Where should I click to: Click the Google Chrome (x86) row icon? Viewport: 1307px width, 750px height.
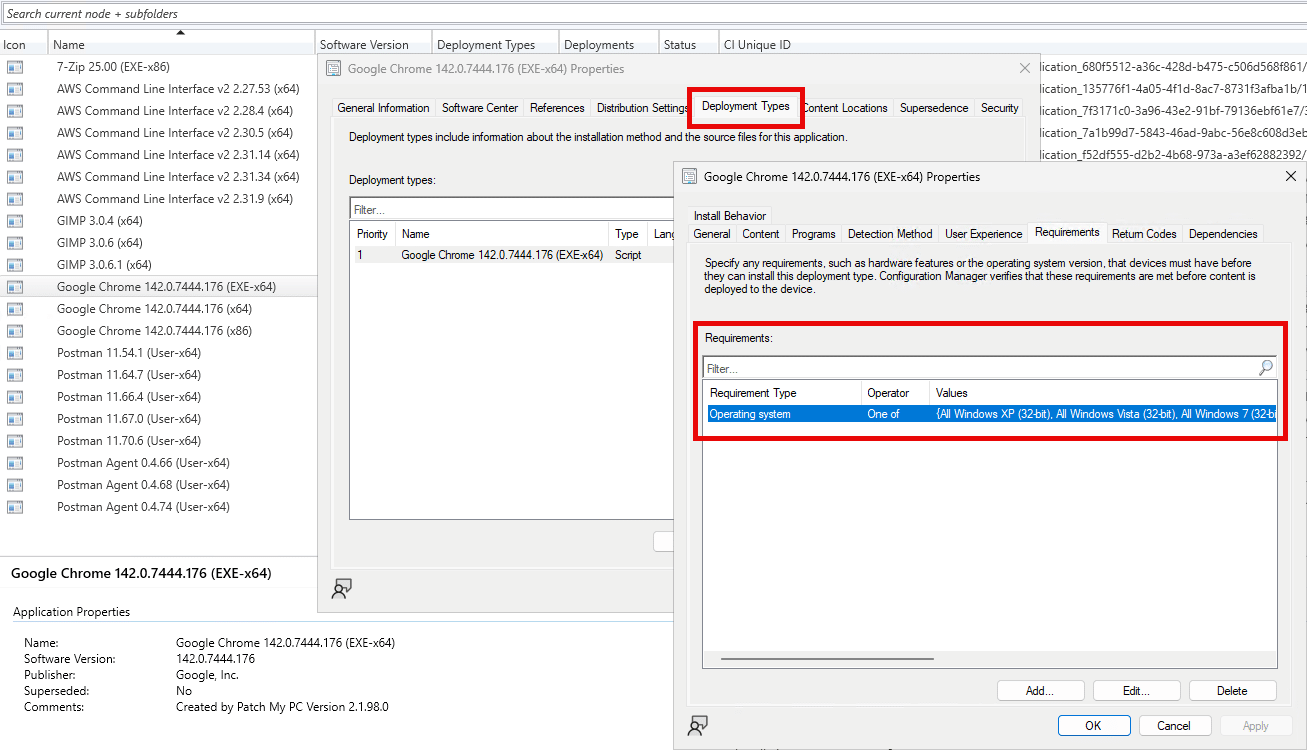pyautogui.click(x=15, y=331)
